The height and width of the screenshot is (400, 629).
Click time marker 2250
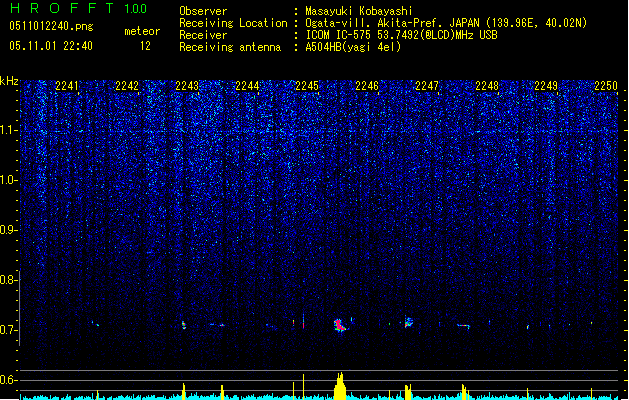coord(606,85)
